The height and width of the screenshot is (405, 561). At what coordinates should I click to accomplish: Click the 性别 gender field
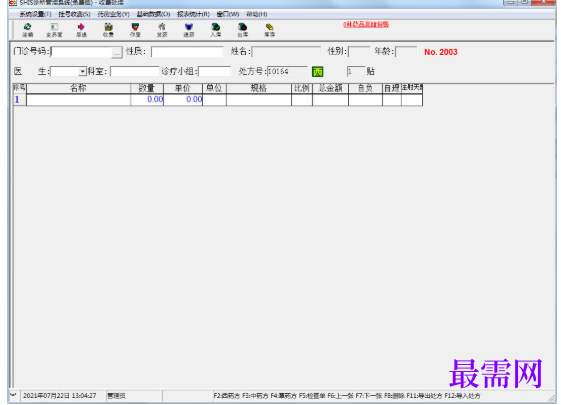click(359, 52)
